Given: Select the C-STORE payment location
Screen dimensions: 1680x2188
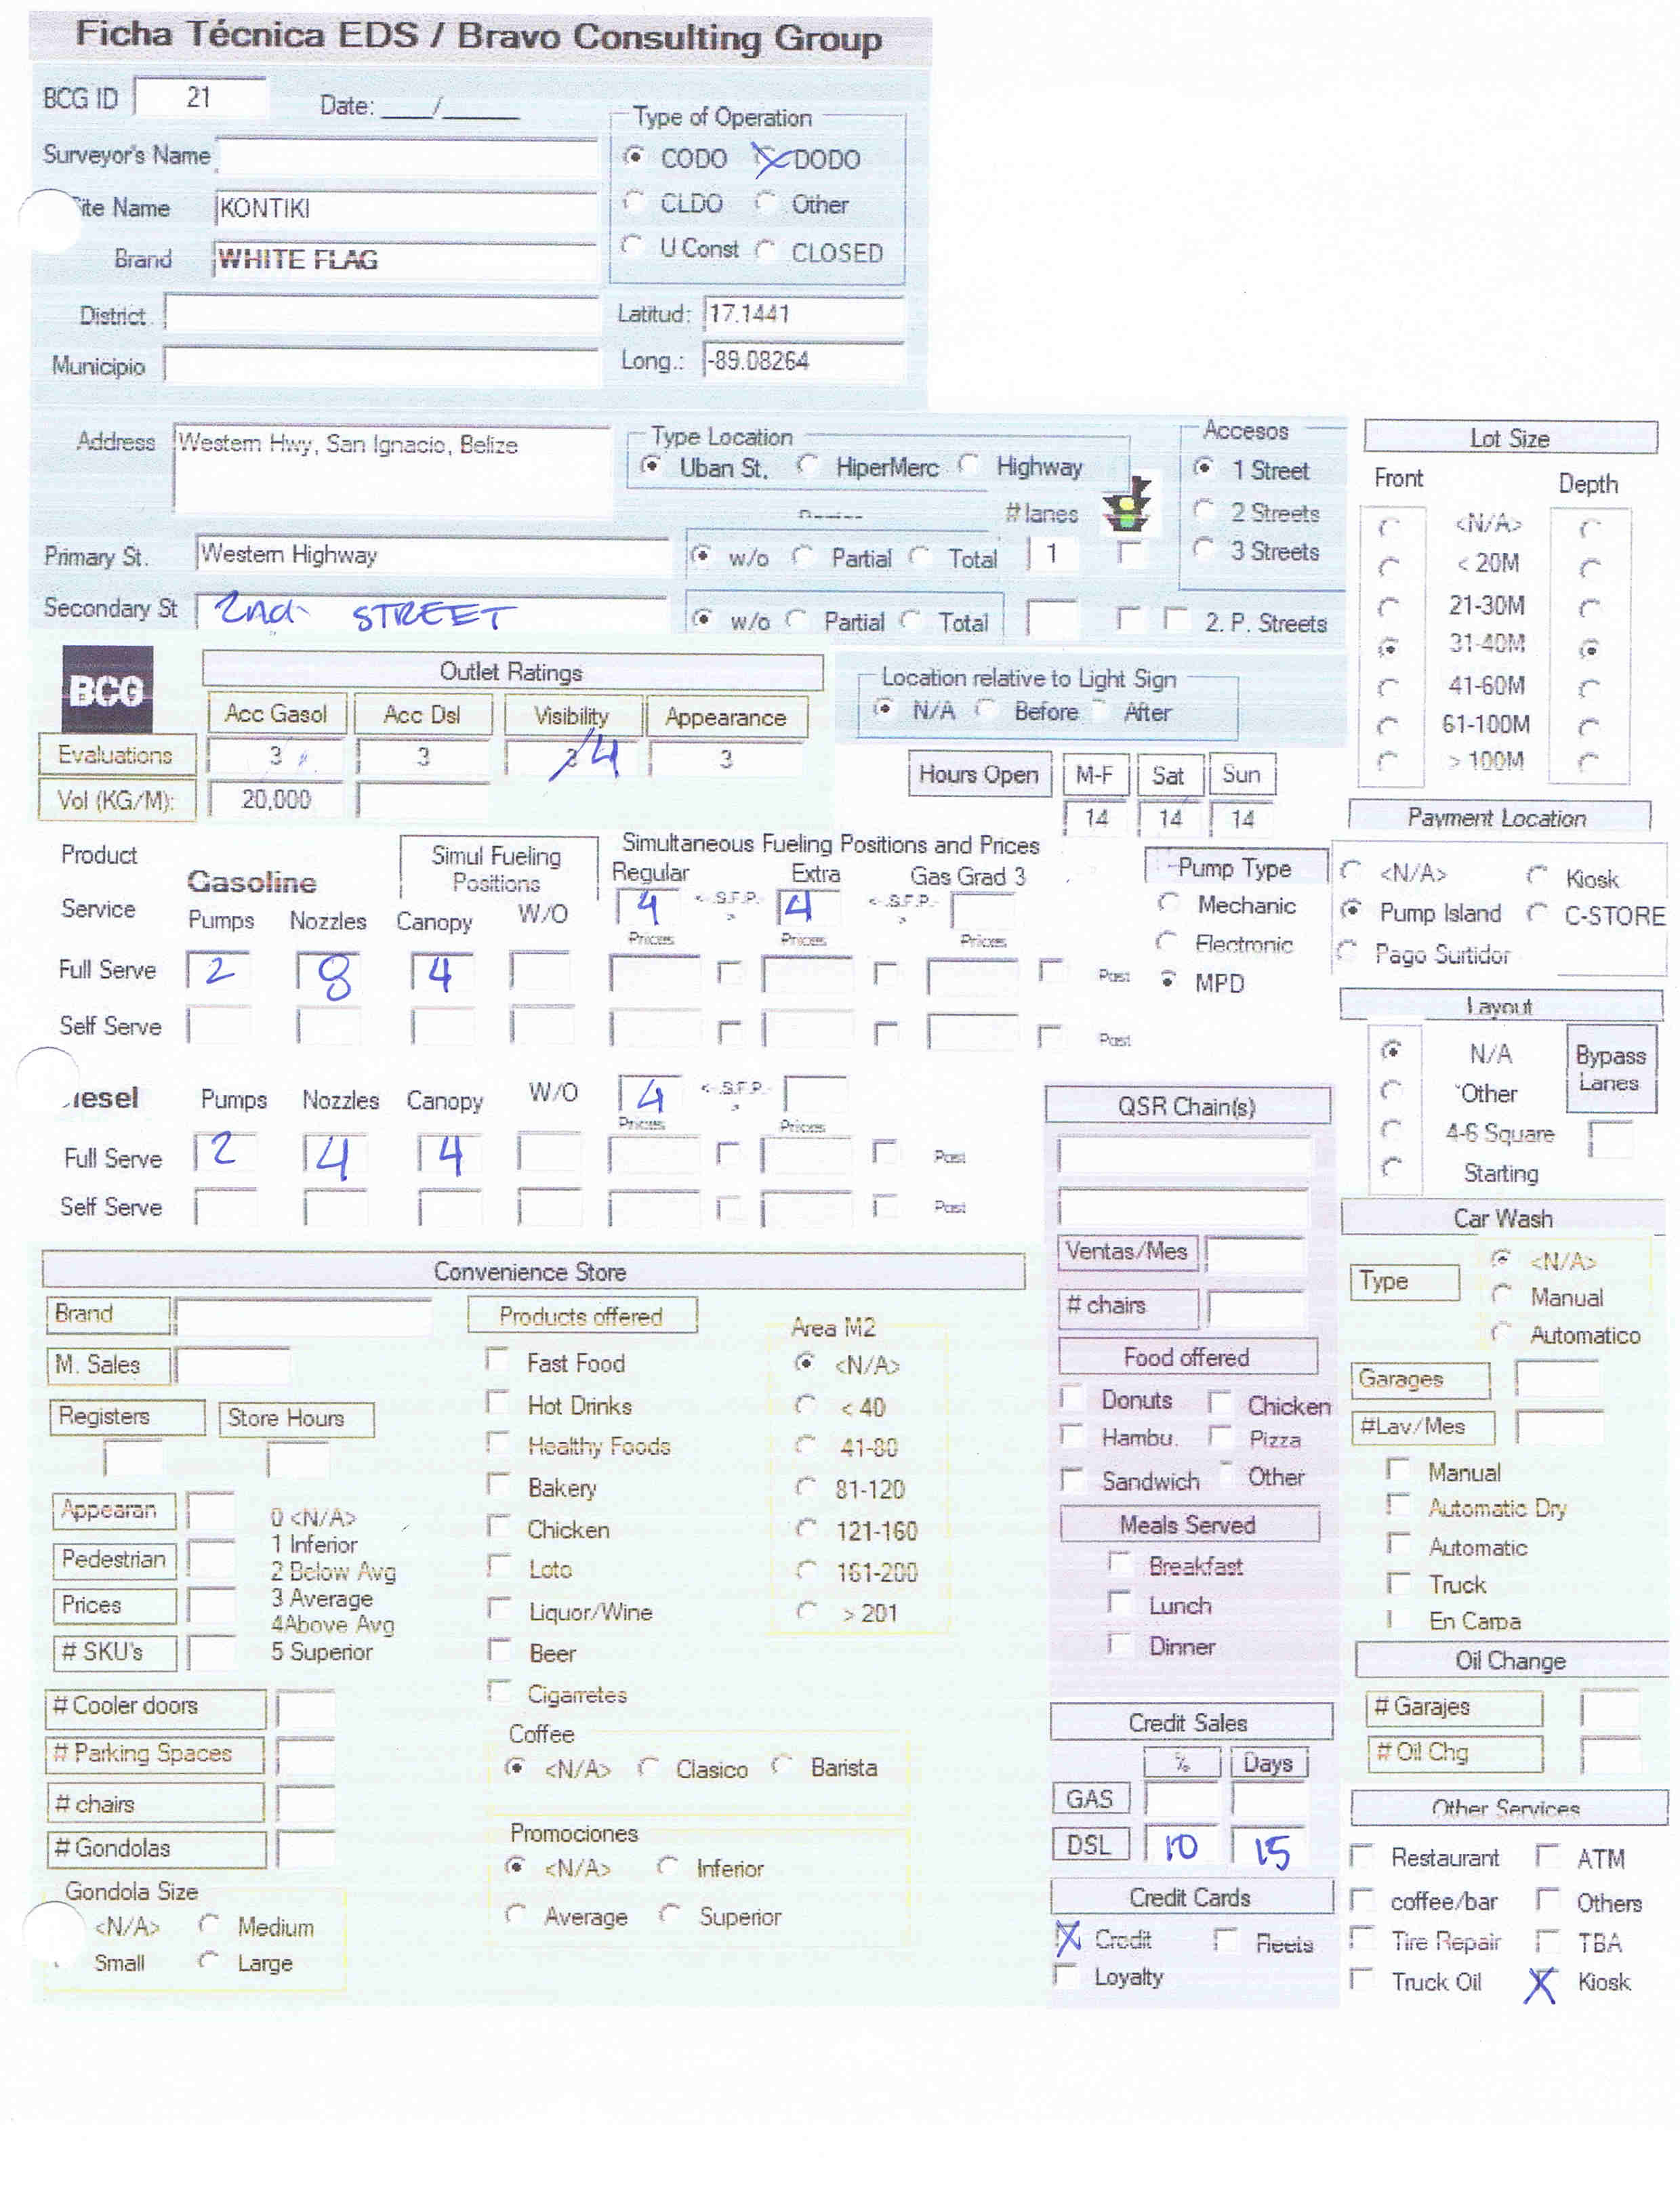Looking at the screenshot, I should pyautogui.click(x=1538, y=914).
